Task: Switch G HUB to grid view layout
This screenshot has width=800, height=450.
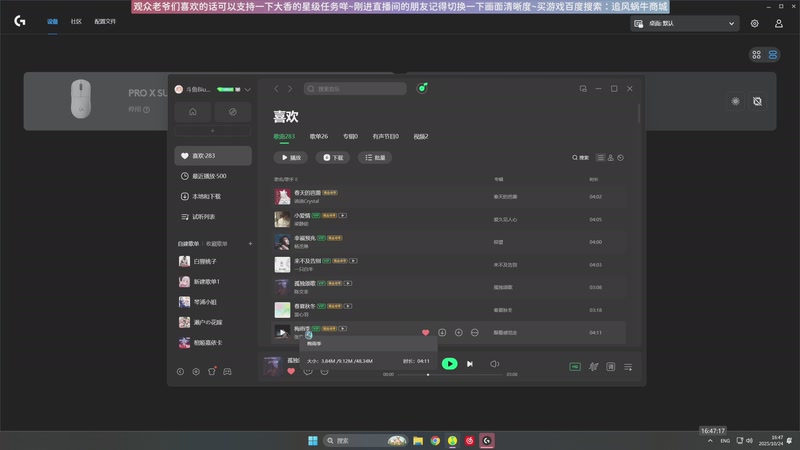Action: point(757,55)
